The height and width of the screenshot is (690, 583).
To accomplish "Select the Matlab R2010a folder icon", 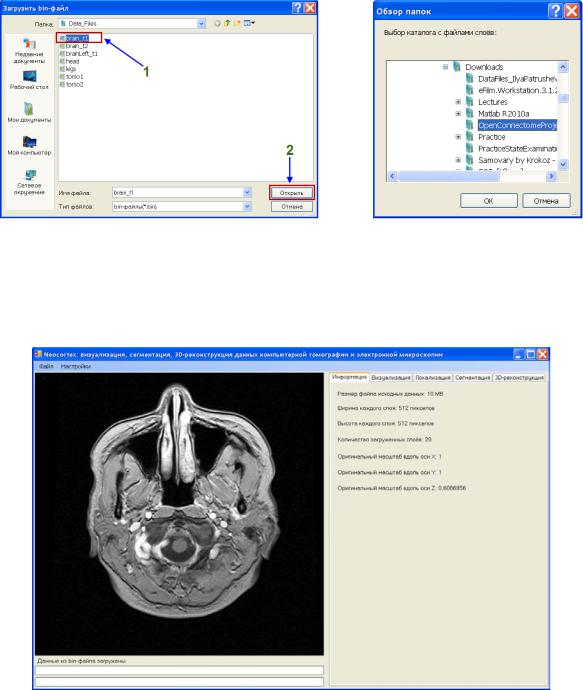I will tap(470, 114).
